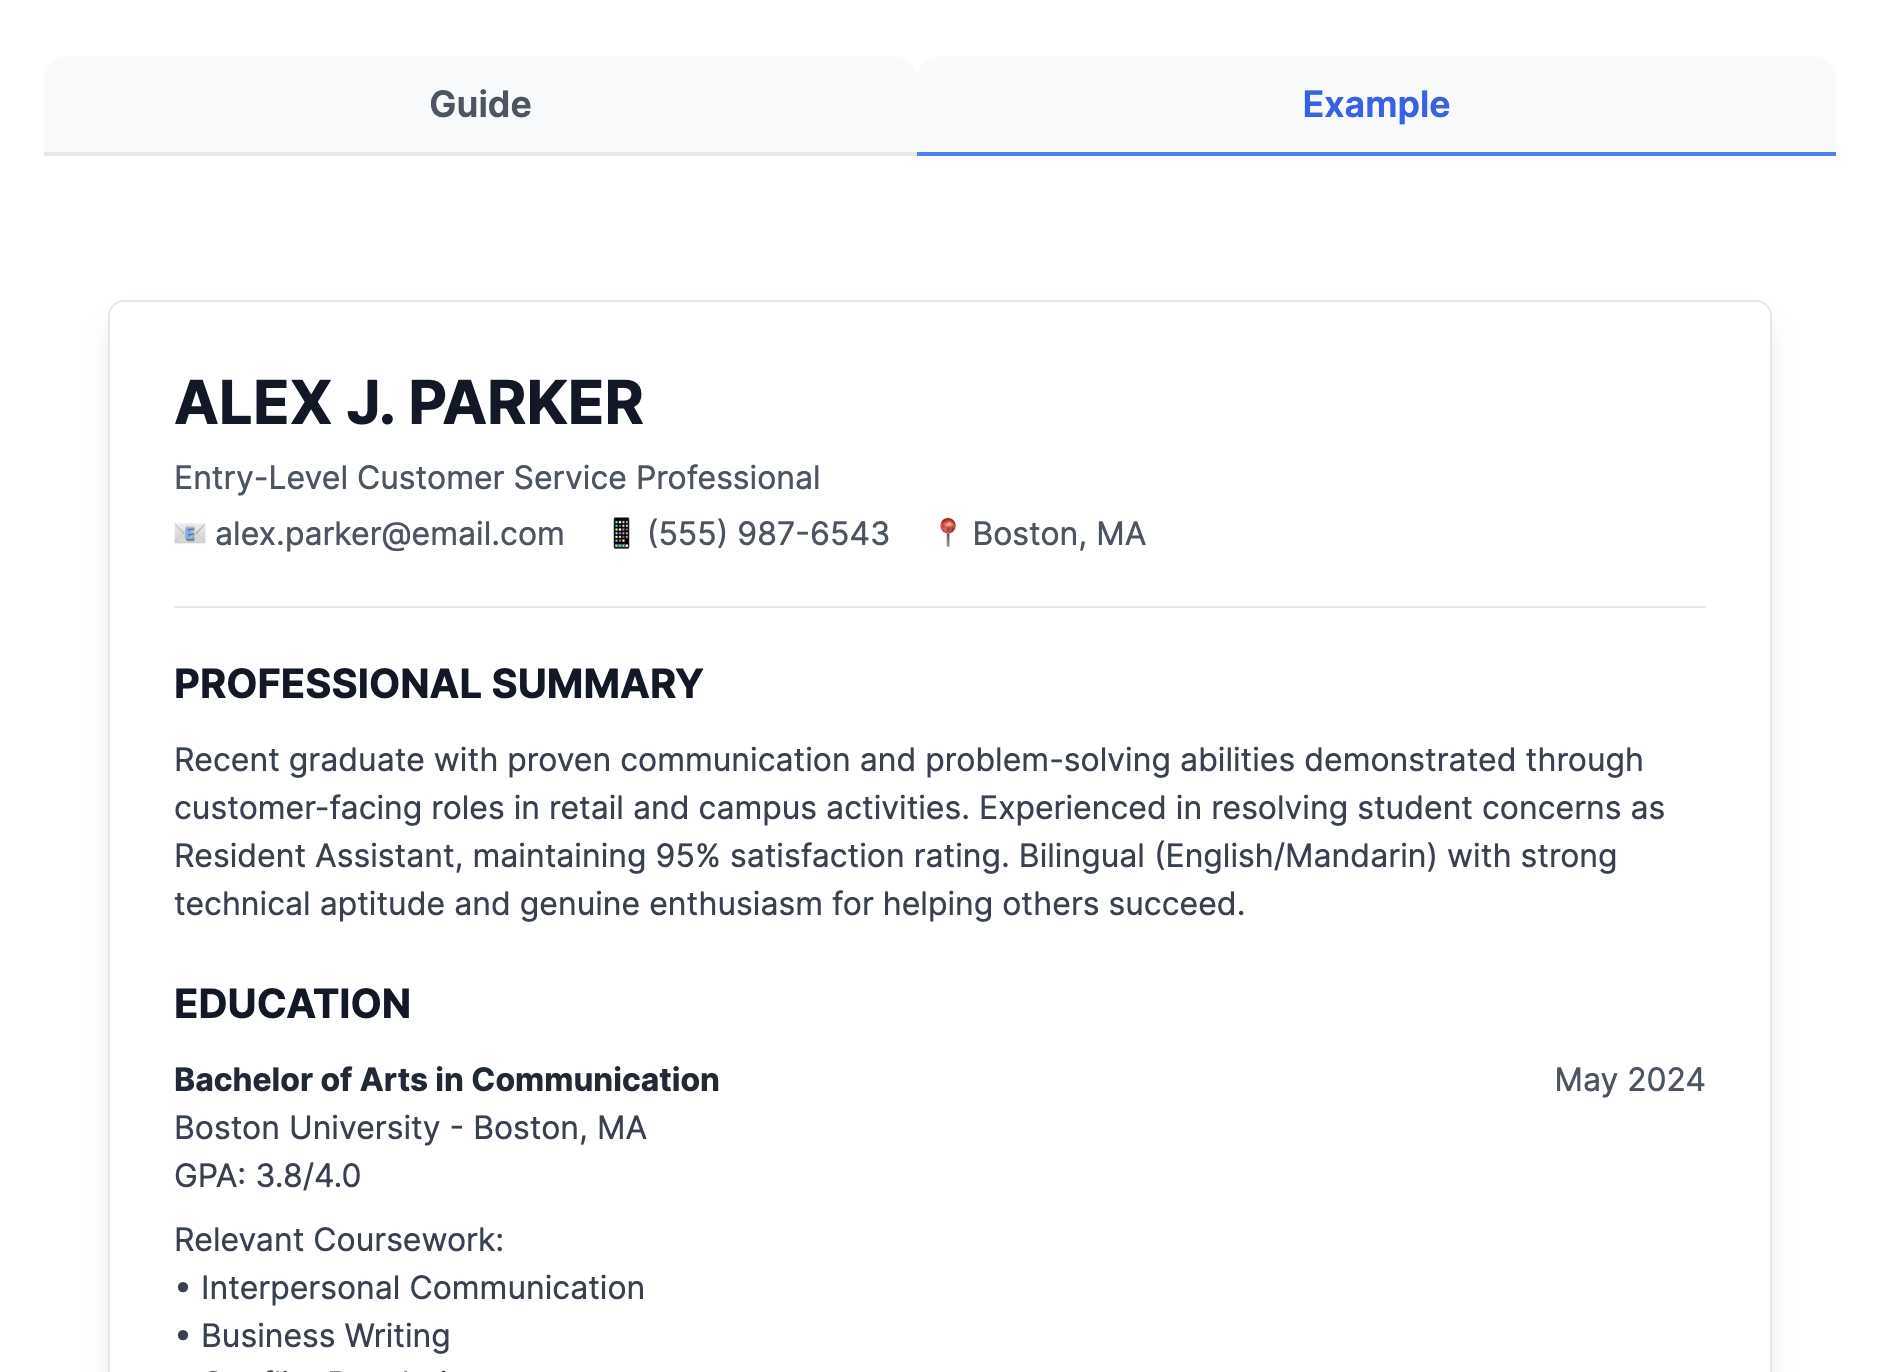Viewport: 1892px width, 1372px height.
Task: Click the Entry-Level Customer Service Professional subtitle
Action: [497, 478]
